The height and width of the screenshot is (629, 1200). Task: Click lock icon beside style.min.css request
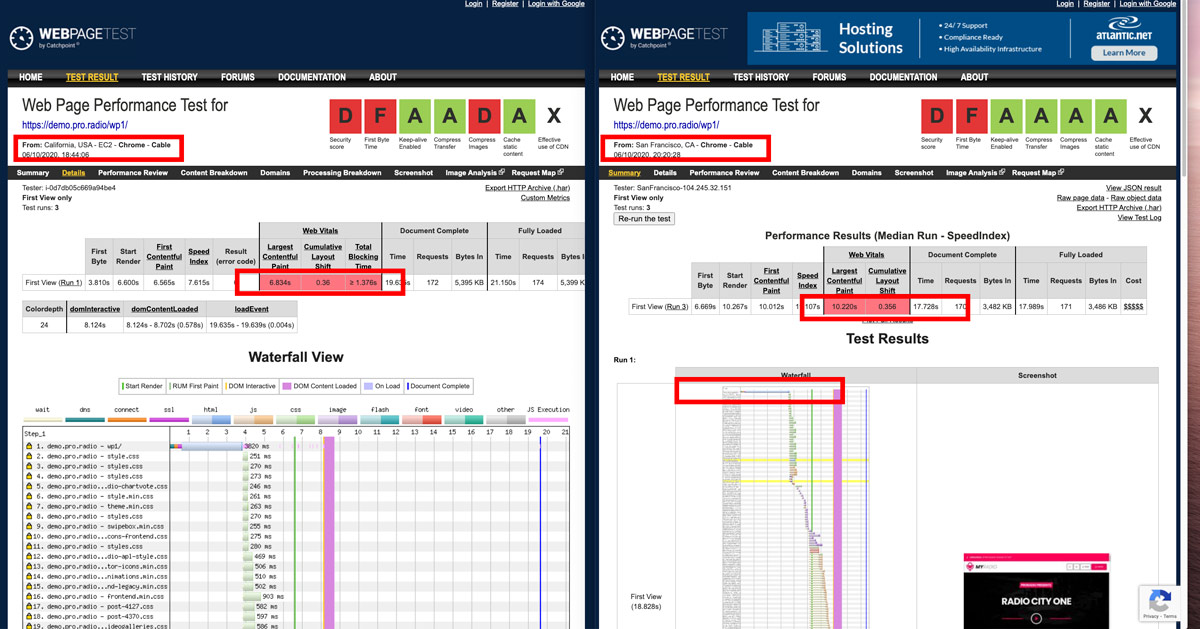[x=29, y=496]
